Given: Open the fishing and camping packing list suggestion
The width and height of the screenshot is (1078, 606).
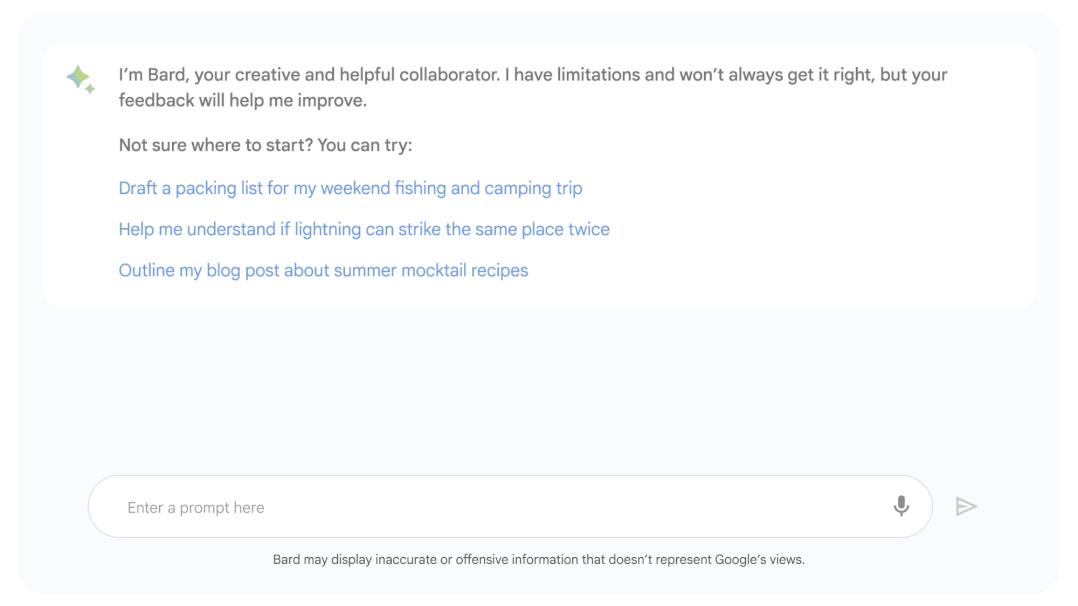Looking at the screenshot, I should click(350, 188).
